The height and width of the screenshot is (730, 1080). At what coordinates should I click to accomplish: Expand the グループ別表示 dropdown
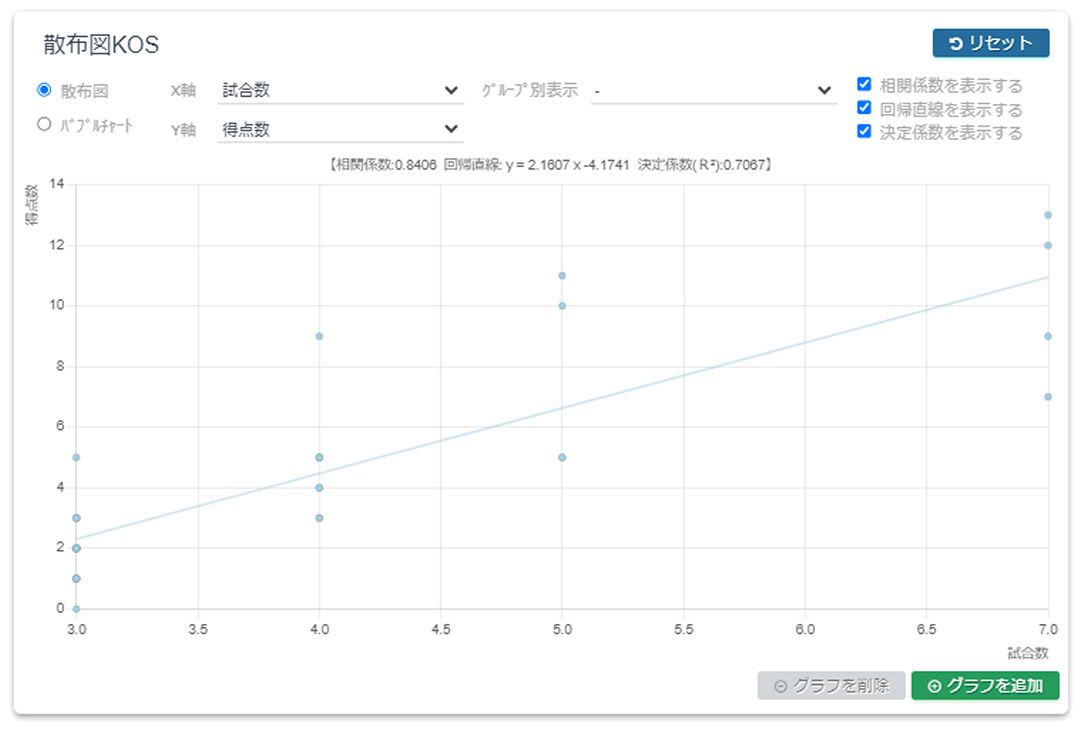[713, 90]
